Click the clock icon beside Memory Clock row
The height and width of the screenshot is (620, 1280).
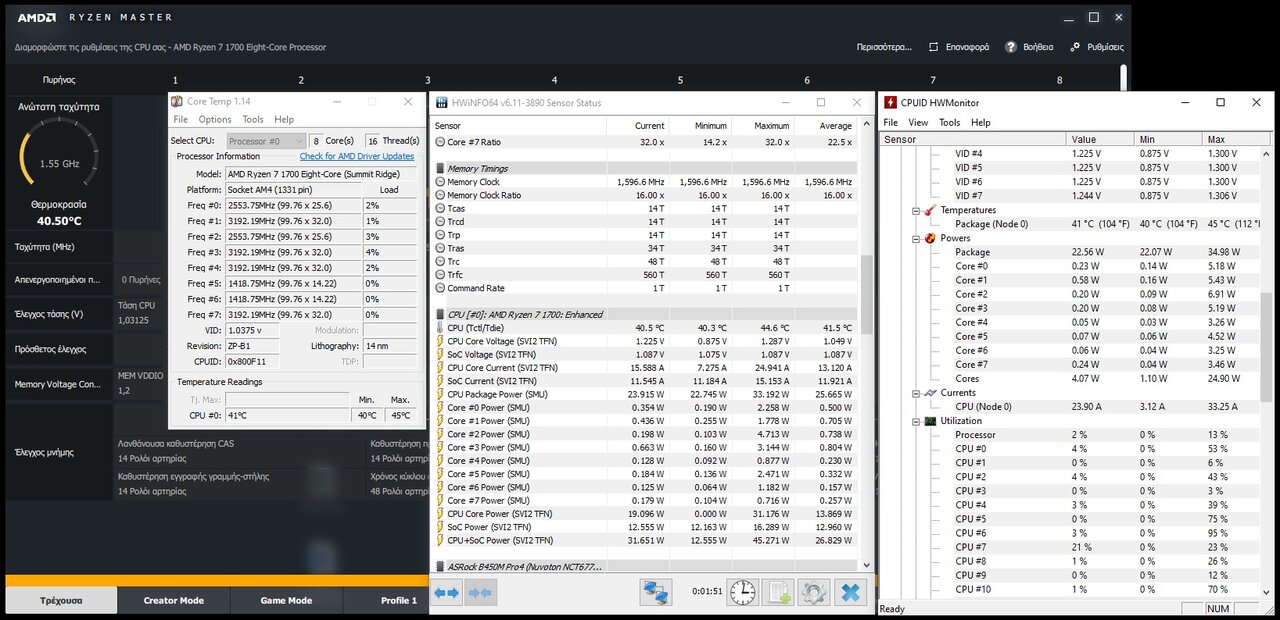click(x=440, y=182)
